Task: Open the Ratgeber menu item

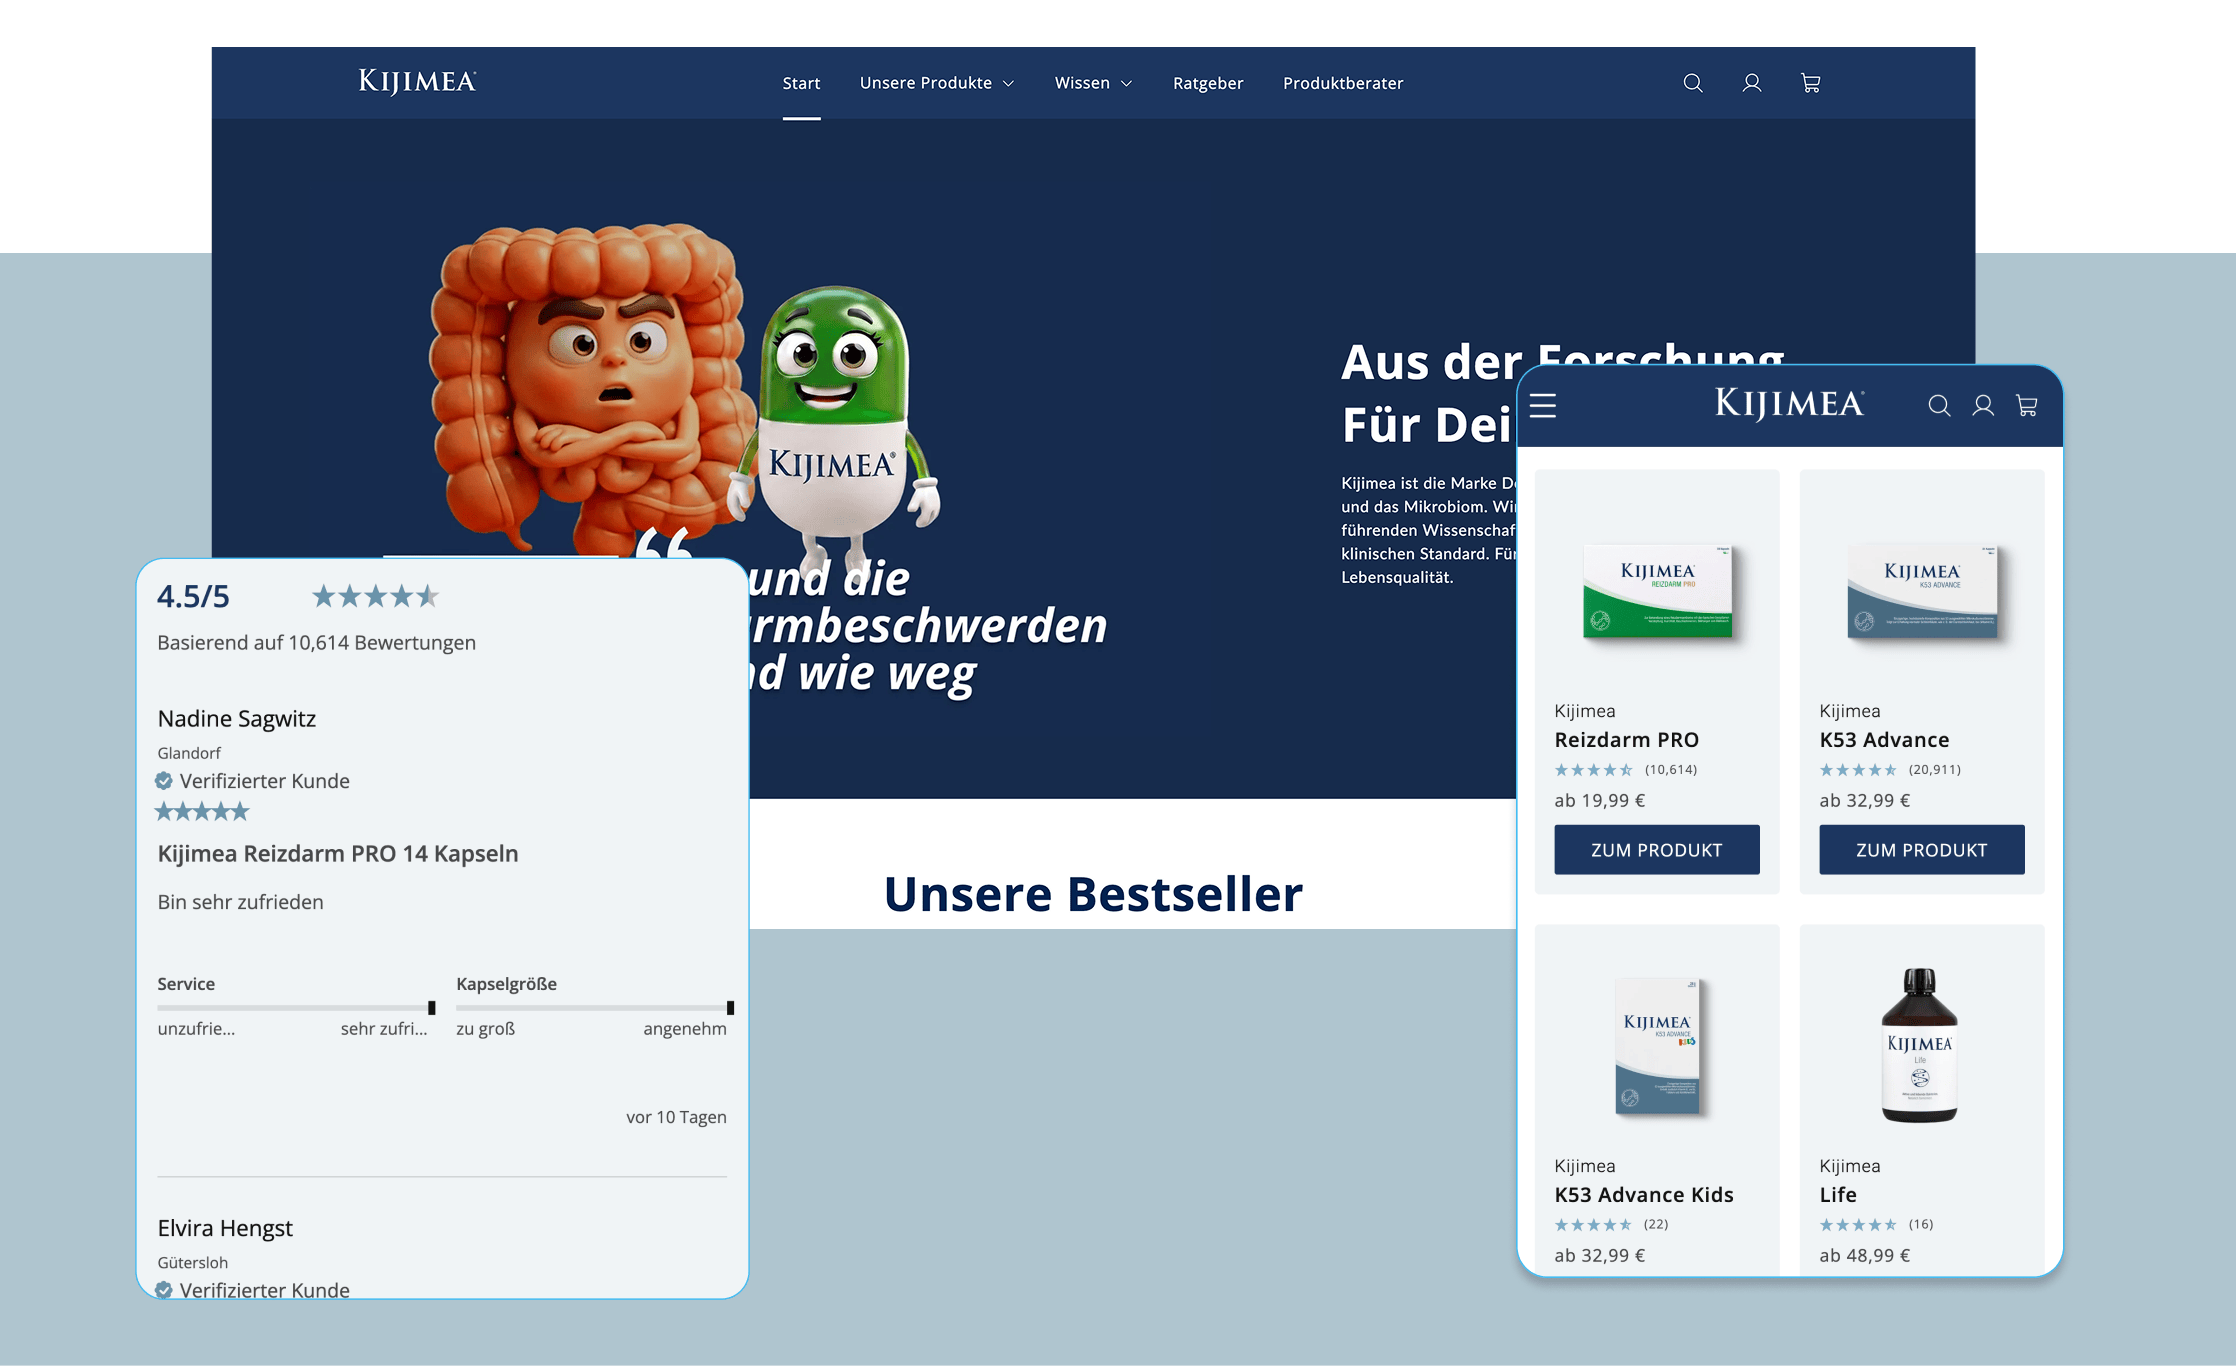Action: coord(1208,83)
